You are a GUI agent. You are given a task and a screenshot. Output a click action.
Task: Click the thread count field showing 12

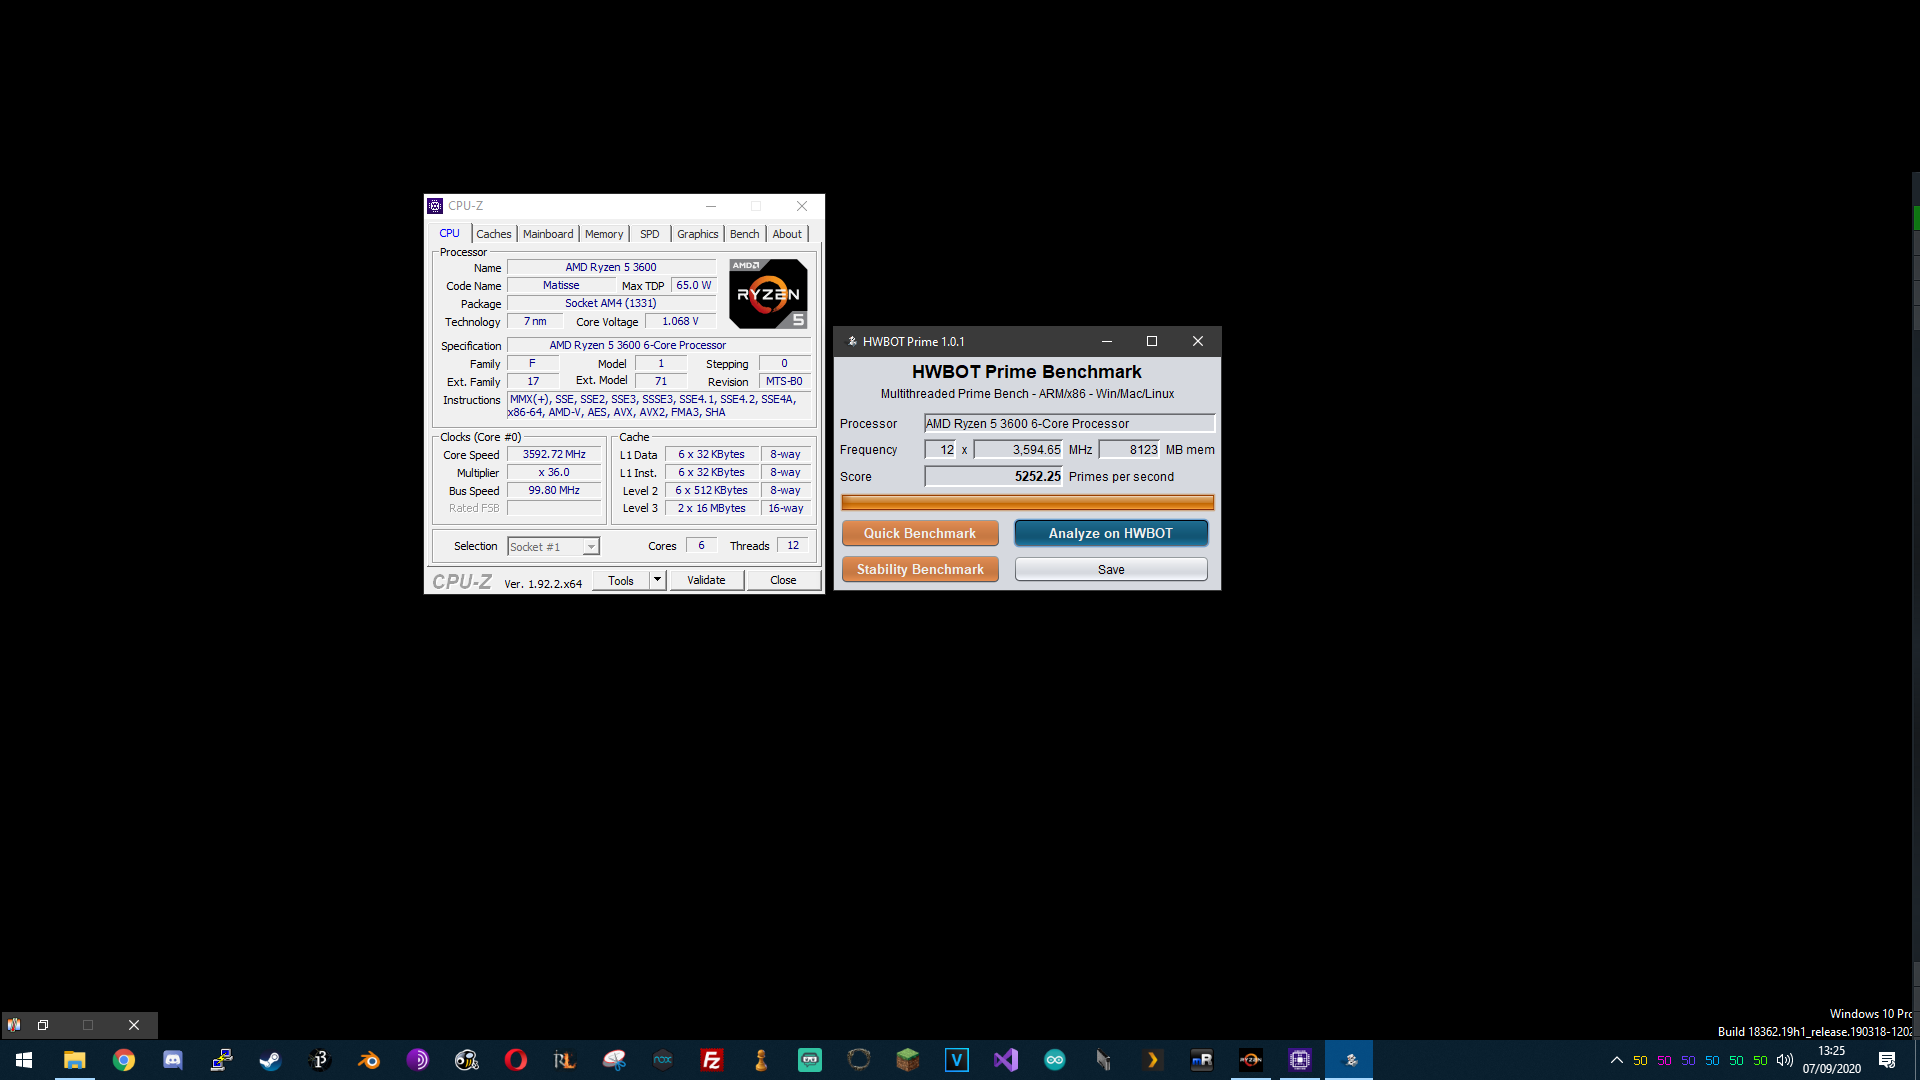[x=940, y=450]
